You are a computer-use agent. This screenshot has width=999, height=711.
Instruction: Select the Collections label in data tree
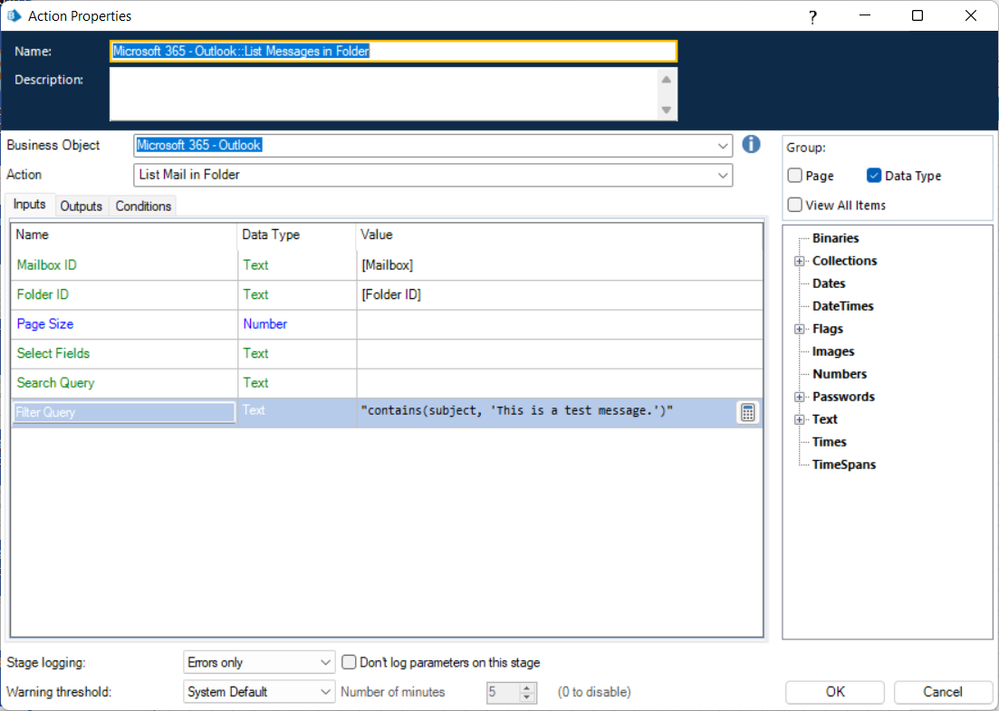pos(844,261)
